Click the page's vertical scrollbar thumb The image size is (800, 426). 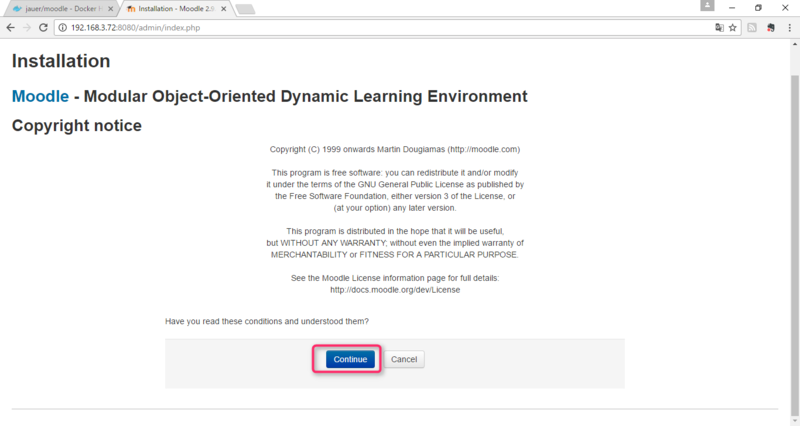point(795,245)
